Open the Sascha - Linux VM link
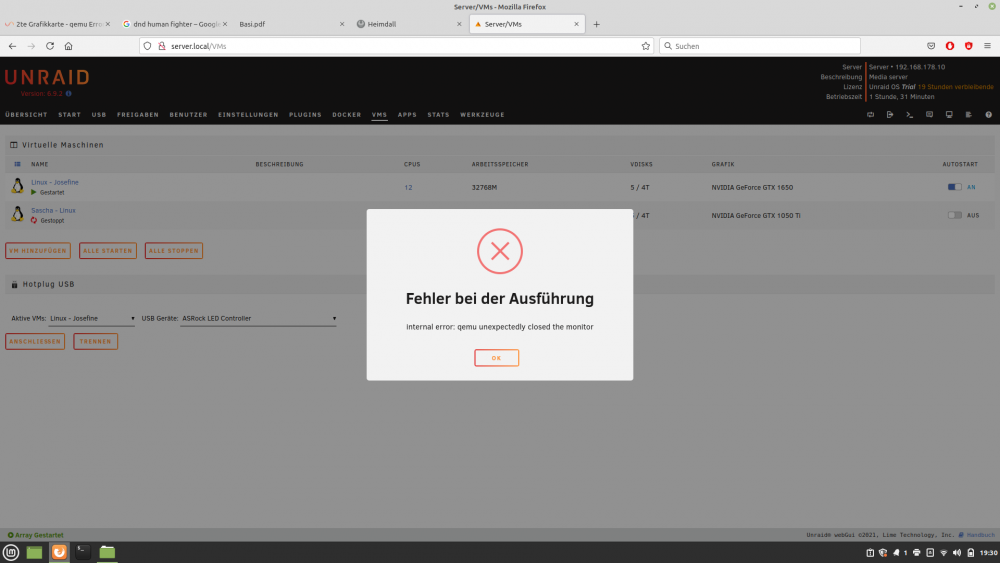 click(54, 210)
